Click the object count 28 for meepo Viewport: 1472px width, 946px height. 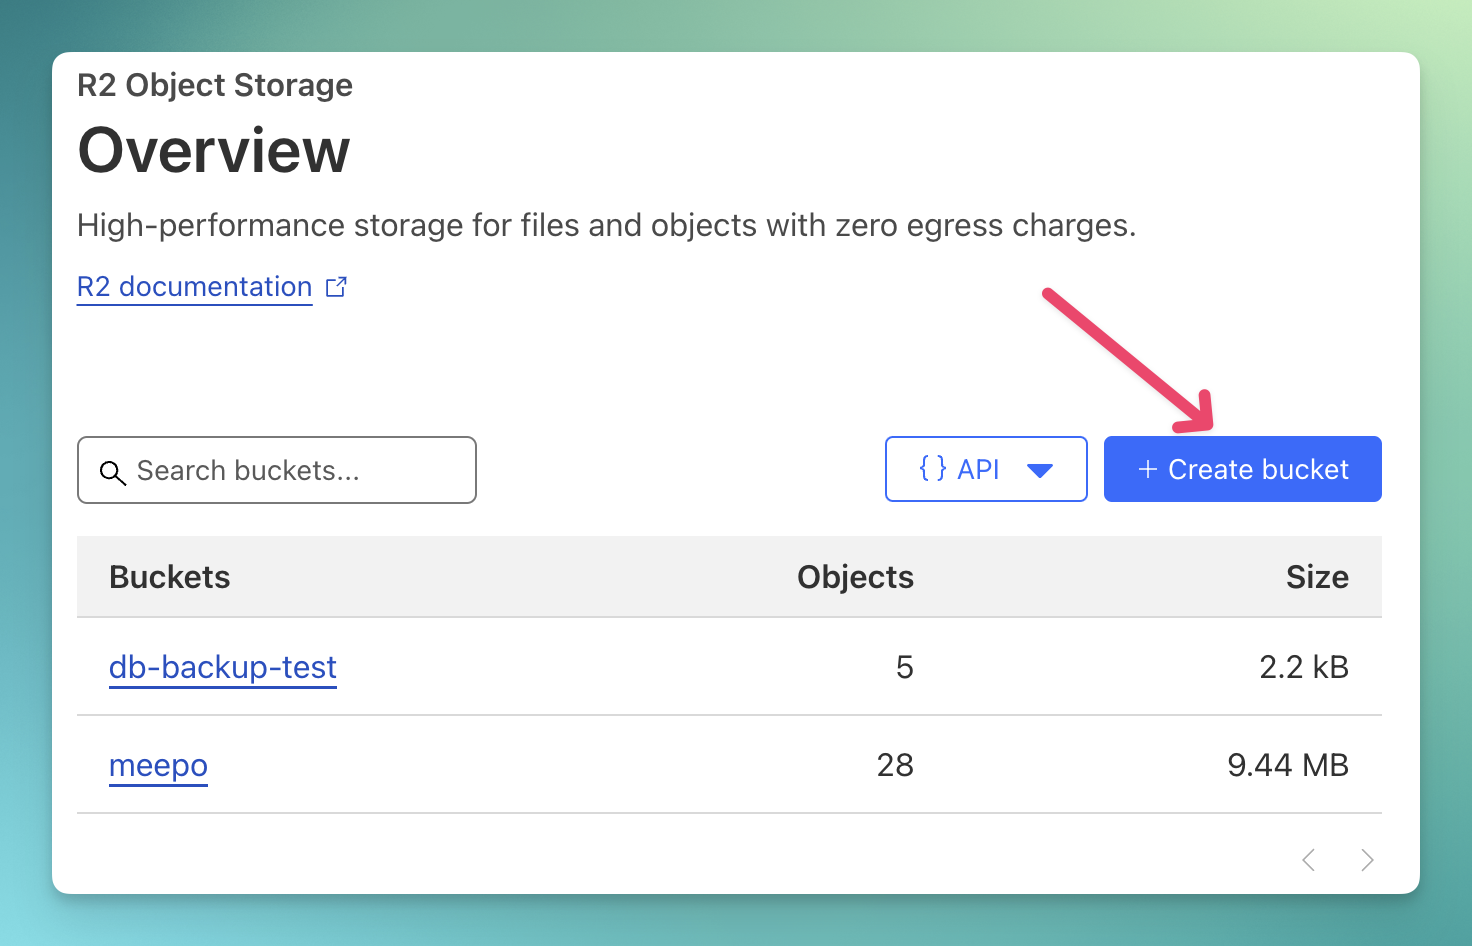click(x=895, y=765)
